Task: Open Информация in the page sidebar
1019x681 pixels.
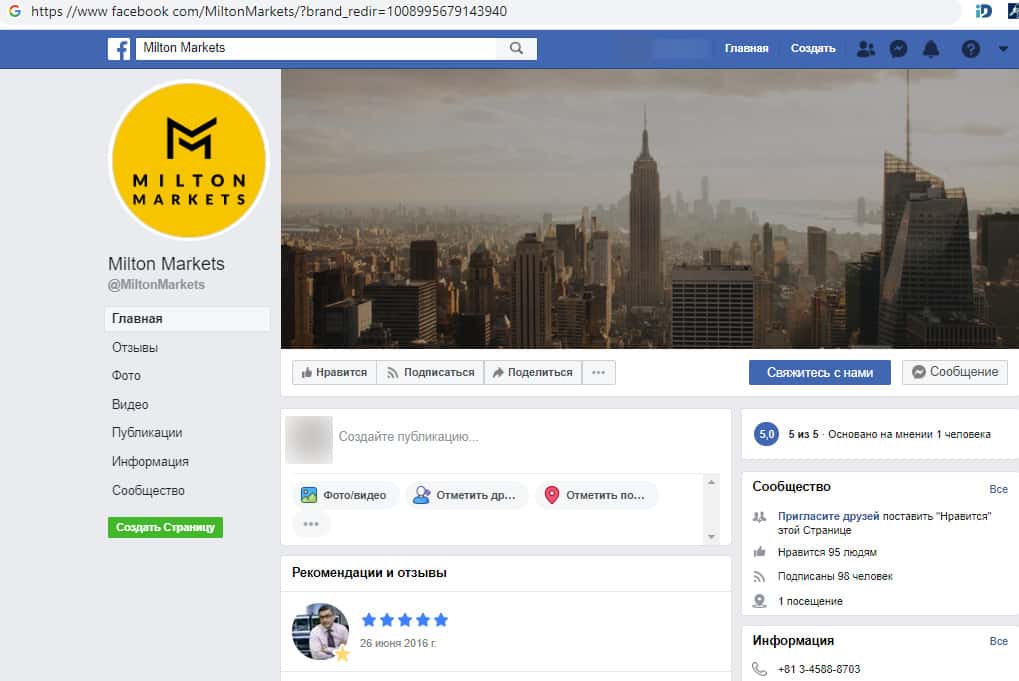Action: coord(150,462)
